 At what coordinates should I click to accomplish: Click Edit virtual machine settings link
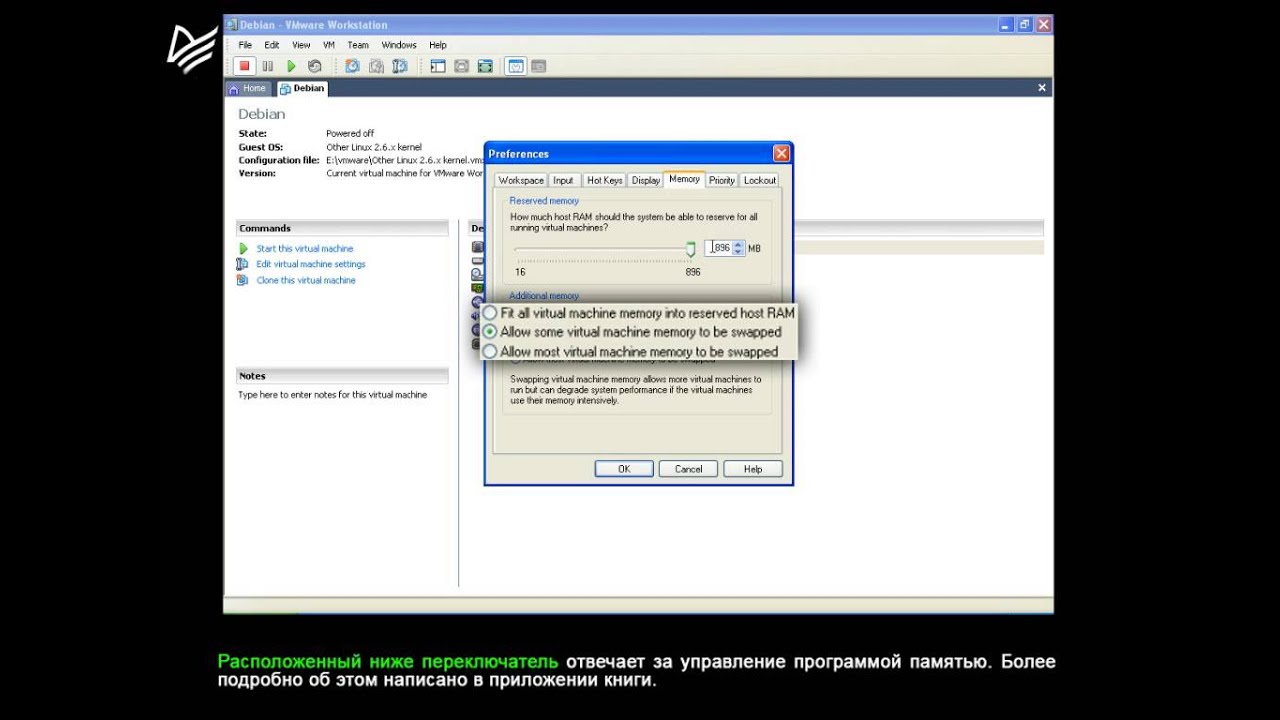click(x=311, y=264)
